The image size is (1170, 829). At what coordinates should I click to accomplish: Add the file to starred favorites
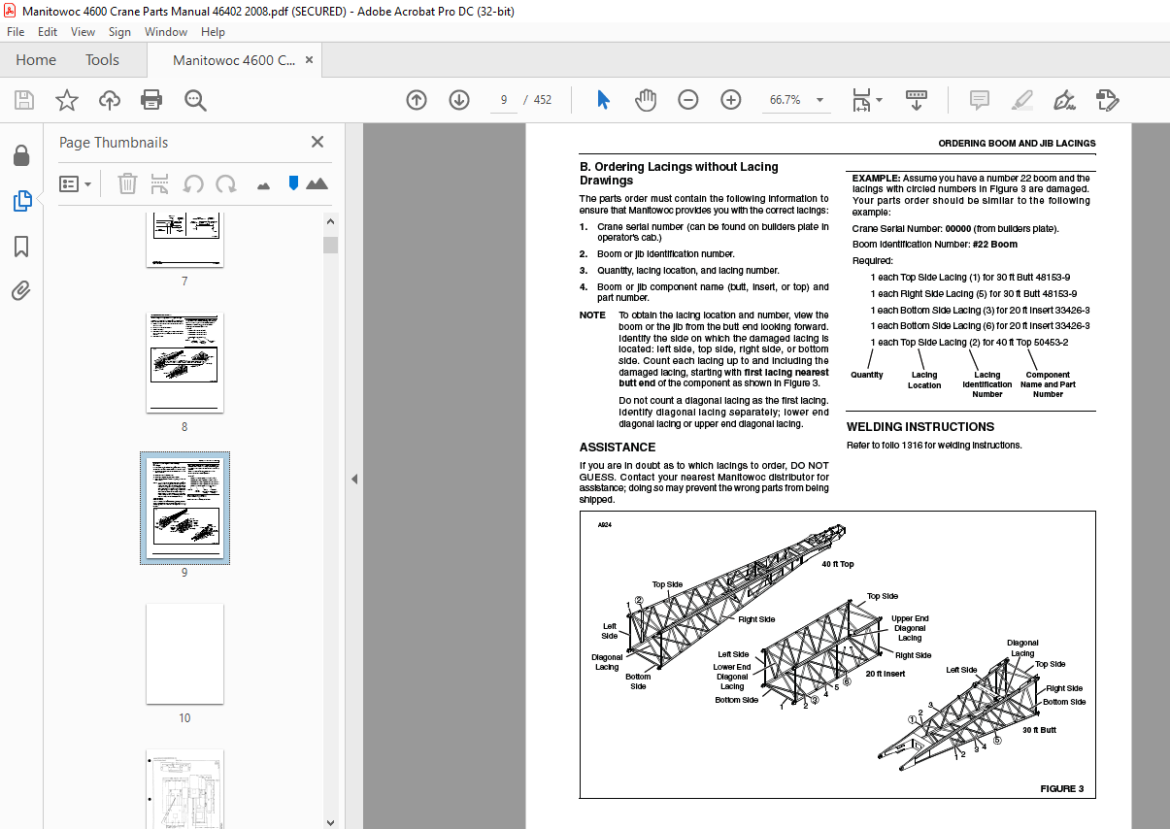(x=67, y=100)
